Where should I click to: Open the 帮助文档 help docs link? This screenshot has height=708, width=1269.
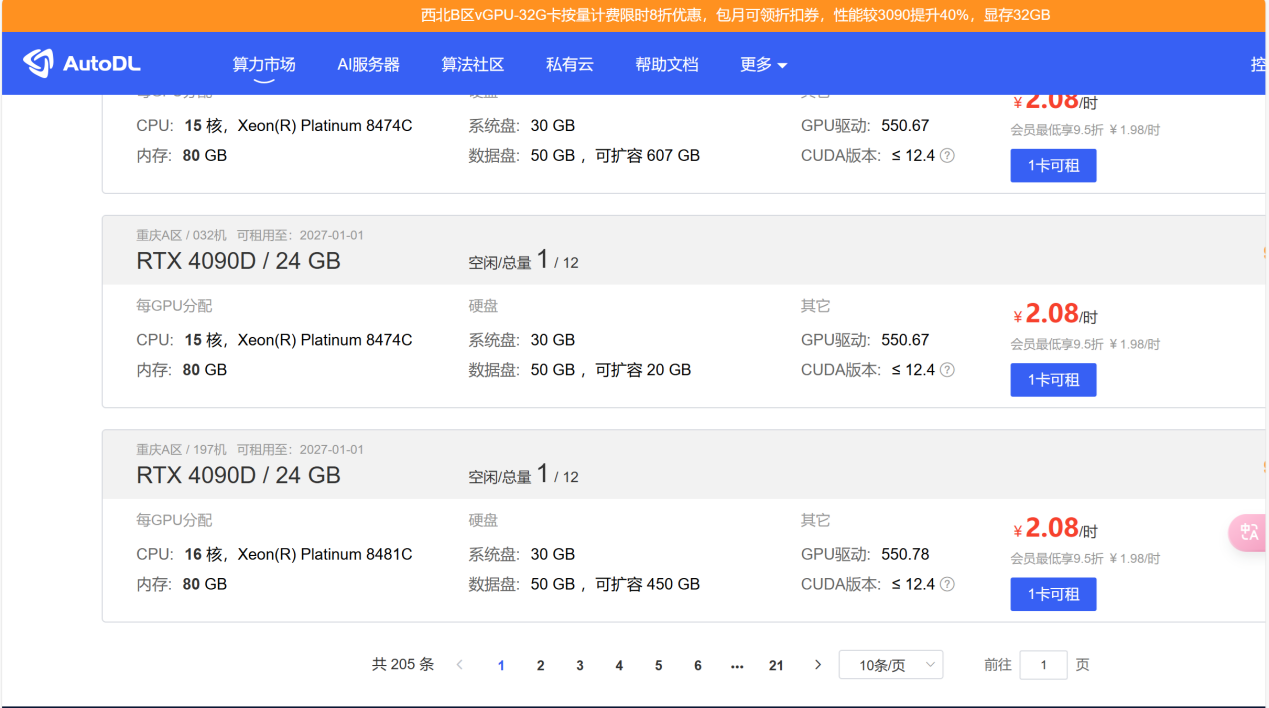point(666,65)
